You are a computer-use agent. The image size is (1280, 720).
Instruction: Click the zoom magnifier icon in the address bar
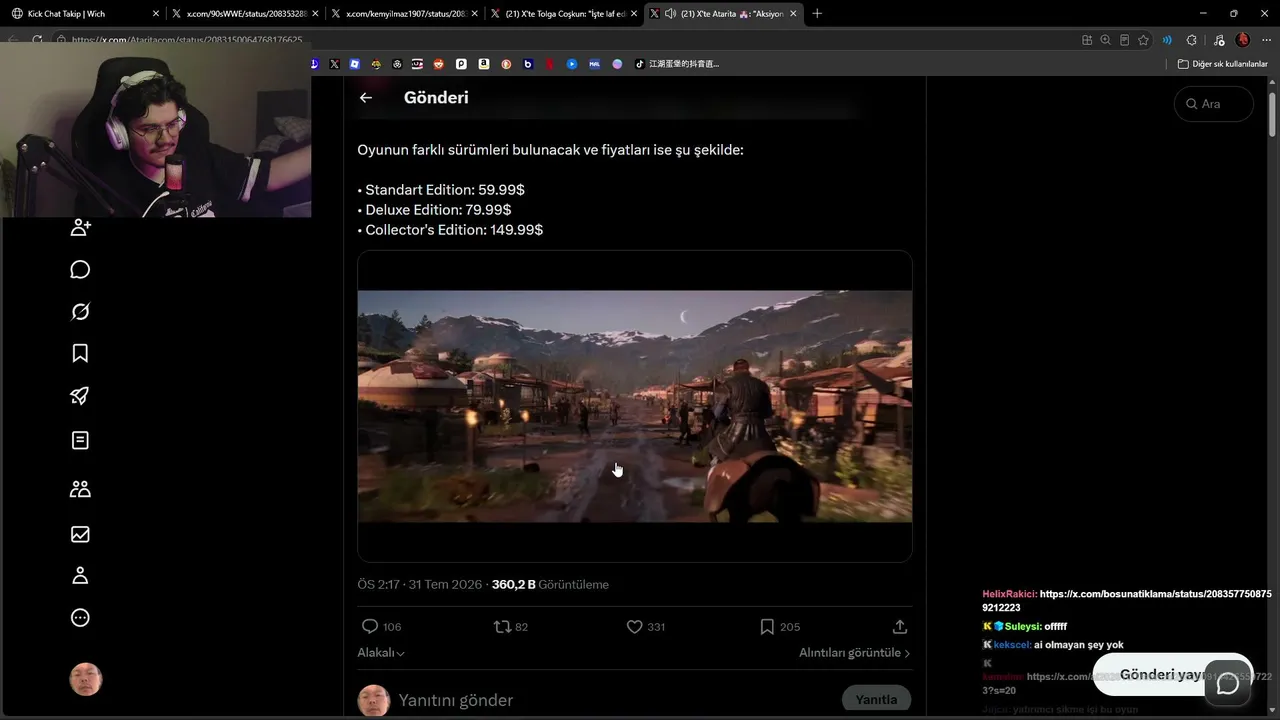[1105, 40]
